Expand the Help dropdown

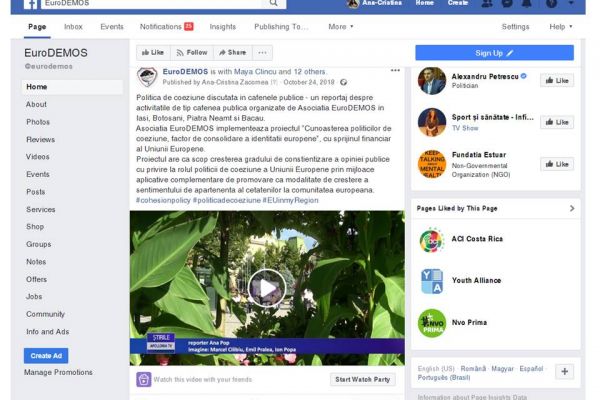click(561, 27)
